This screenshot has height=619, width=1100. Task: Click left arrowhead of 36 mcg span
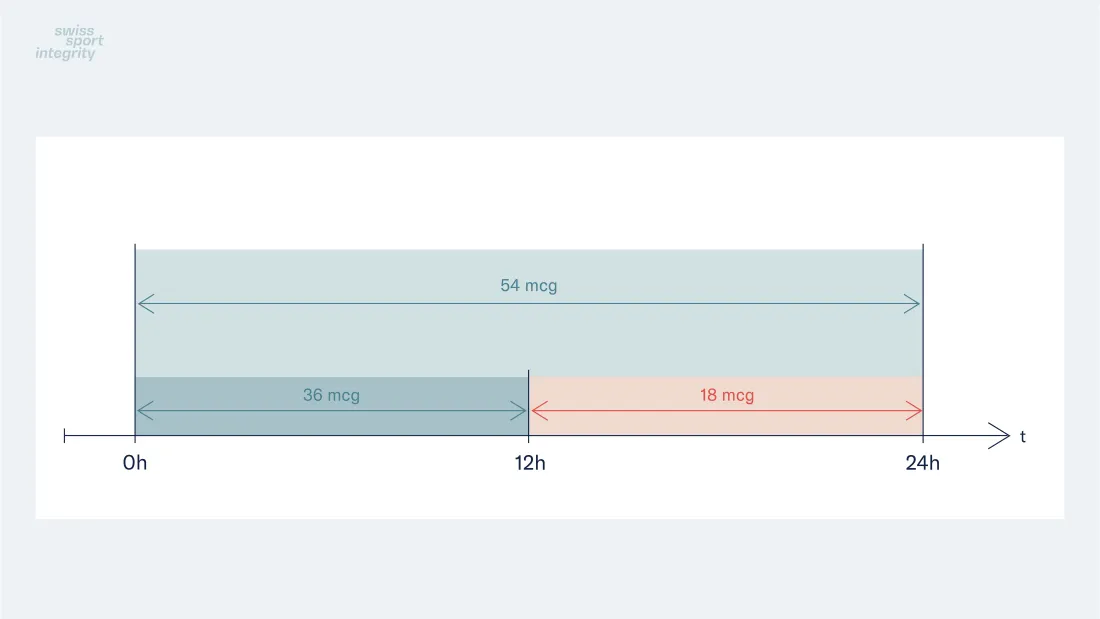point(146,411)
